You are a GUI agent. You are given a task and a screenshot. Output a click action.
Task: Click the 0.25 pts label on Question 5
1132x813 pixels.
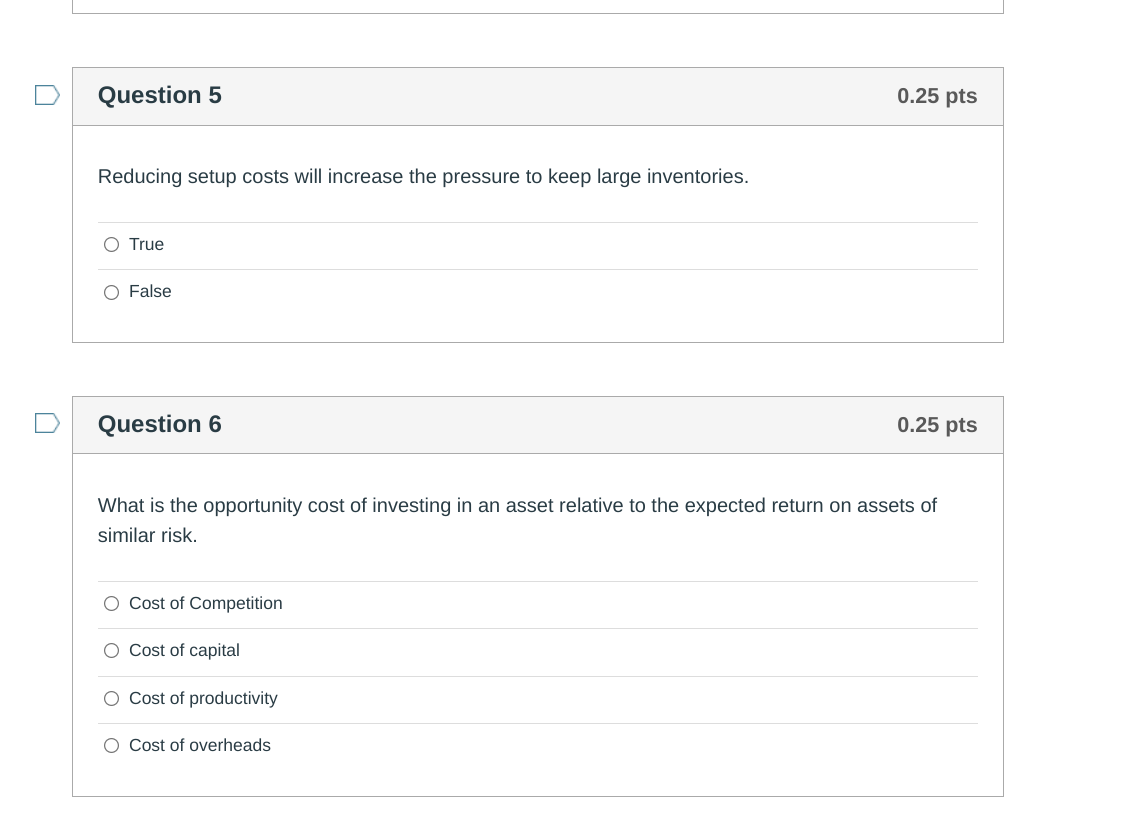(x=937, y=96)
